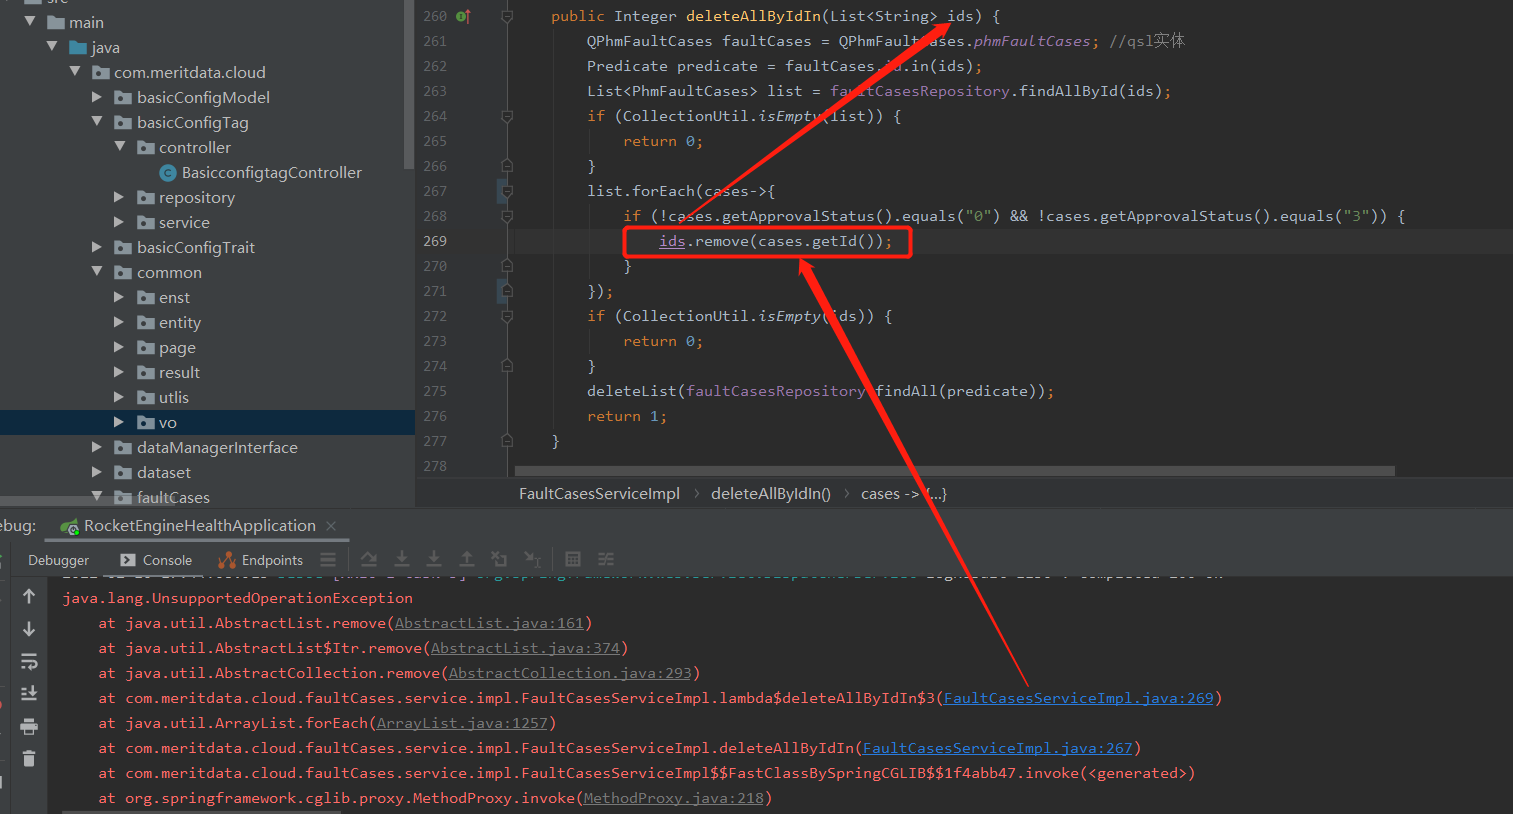Click the deleteAllByIdIn() breadcrumb
This screenshot has height=814, width=1513.
pos(771,494)
